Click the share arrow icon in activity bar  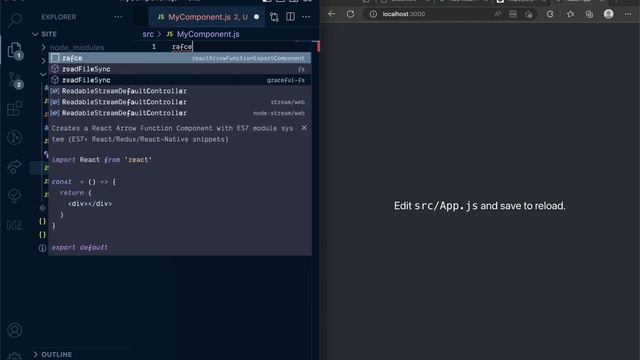15,167
